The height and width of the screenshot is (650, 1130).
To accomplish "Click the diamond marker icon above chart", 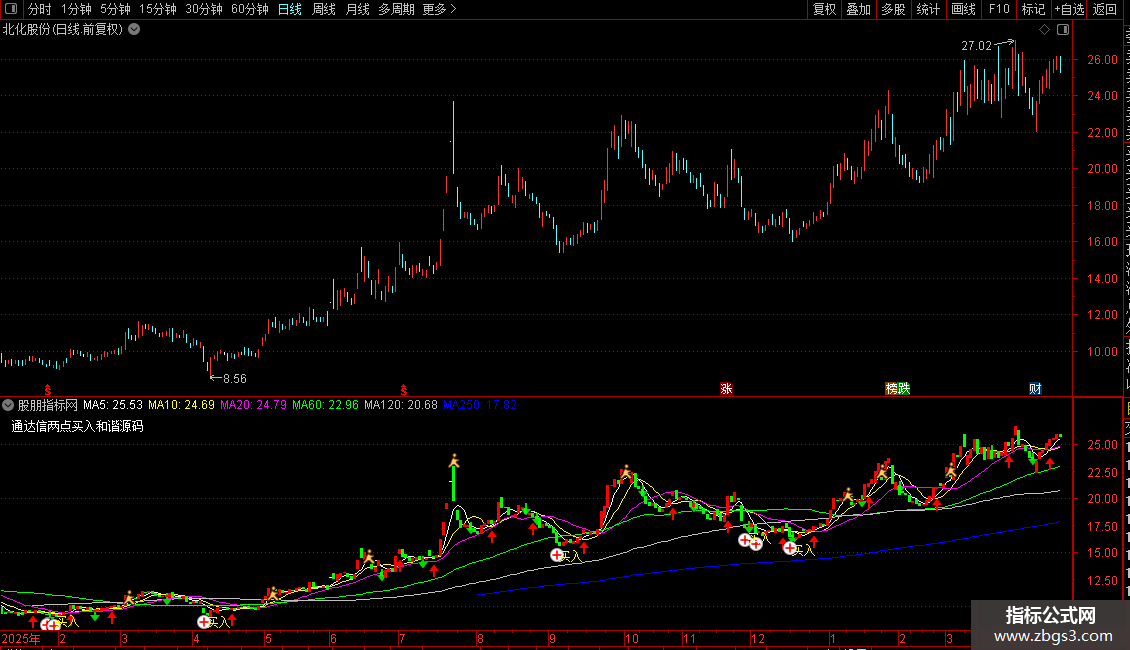I will [x=1044, y=30].
